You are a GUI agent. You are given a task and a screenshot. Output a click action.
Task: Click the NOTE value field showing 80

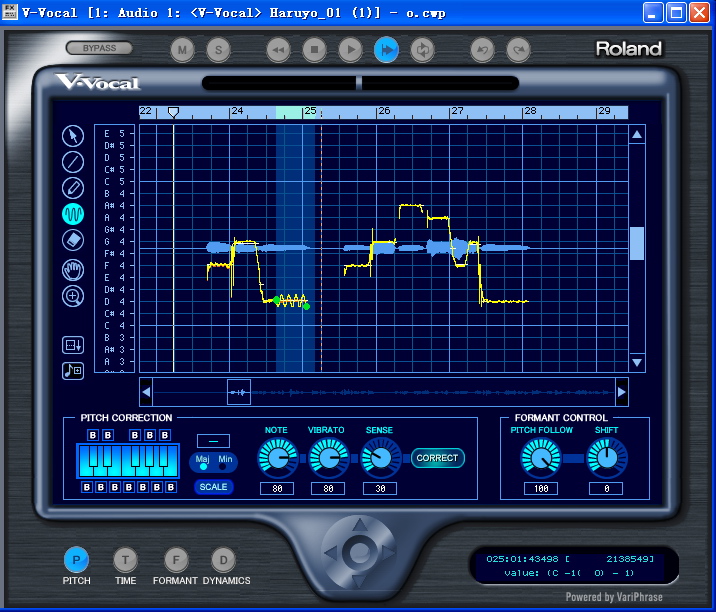(277, 489)
